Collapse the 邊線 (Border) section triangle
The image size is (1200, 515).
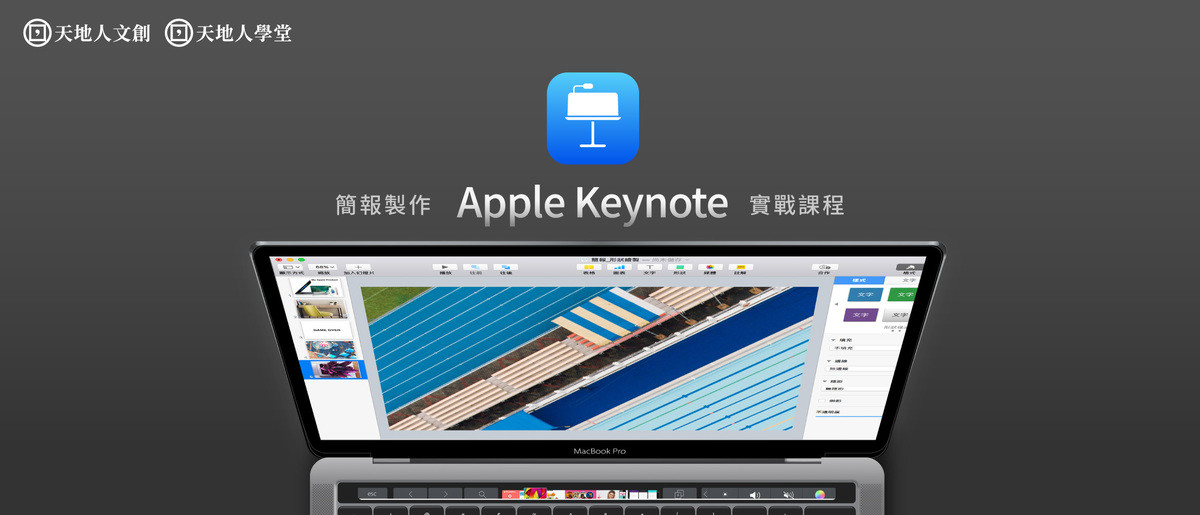click(x=829, y=361)
